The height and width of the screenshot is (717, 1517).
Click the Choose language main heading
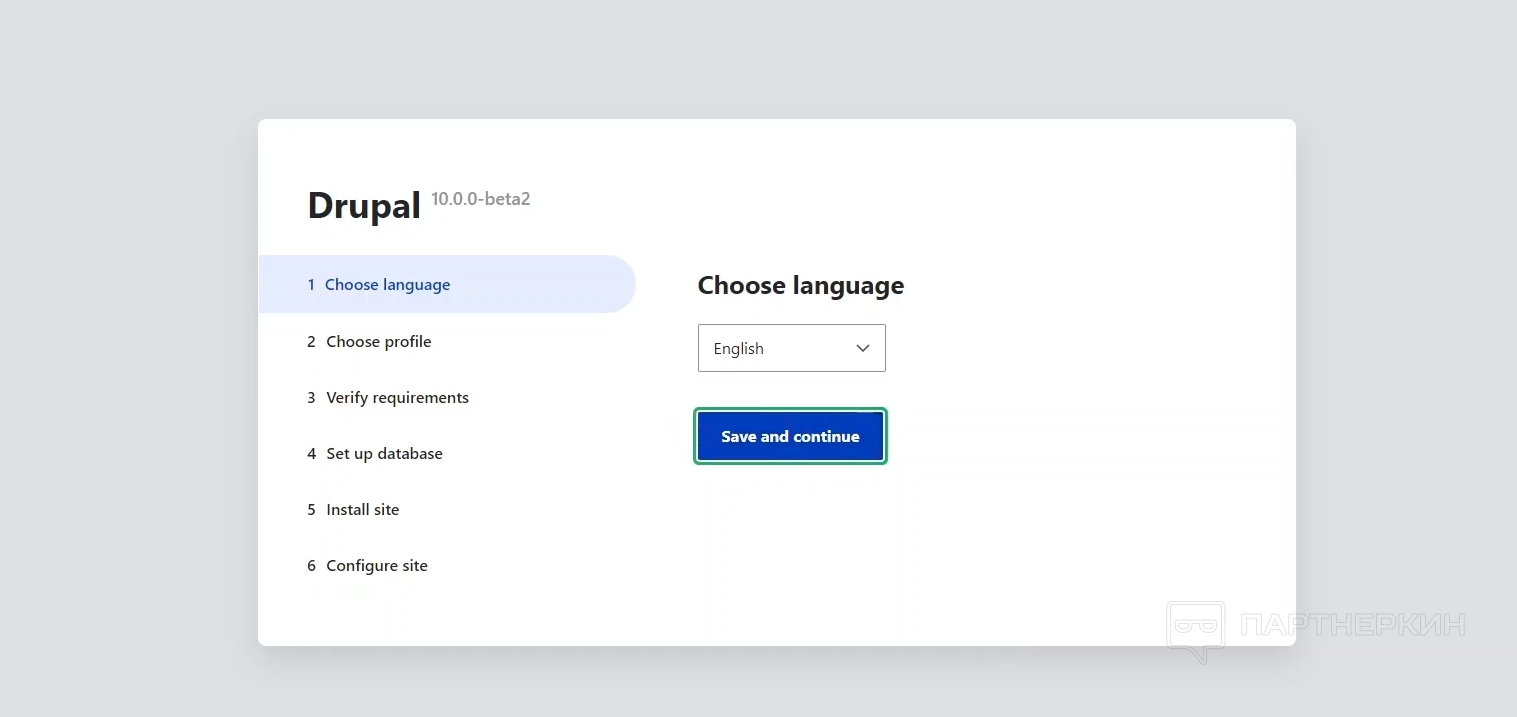coord(800,286)
